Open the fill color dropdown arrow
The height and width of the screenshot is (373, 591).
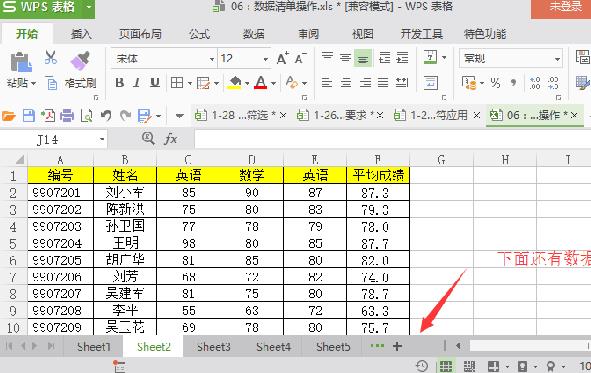pyautogui.click(x=247, y=83)
